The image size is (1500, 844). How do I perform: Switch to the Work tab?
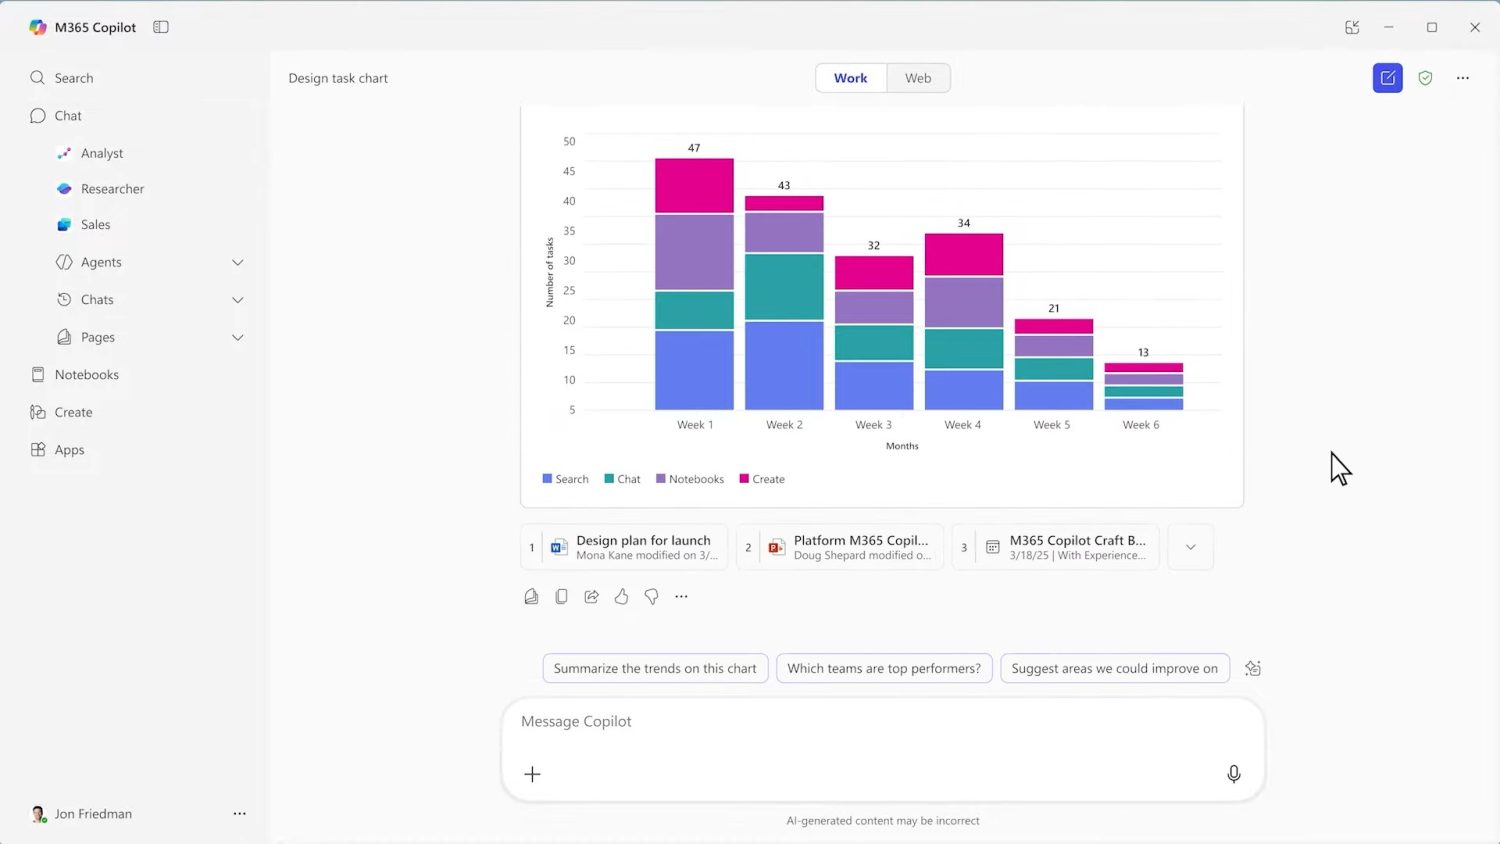851,78
